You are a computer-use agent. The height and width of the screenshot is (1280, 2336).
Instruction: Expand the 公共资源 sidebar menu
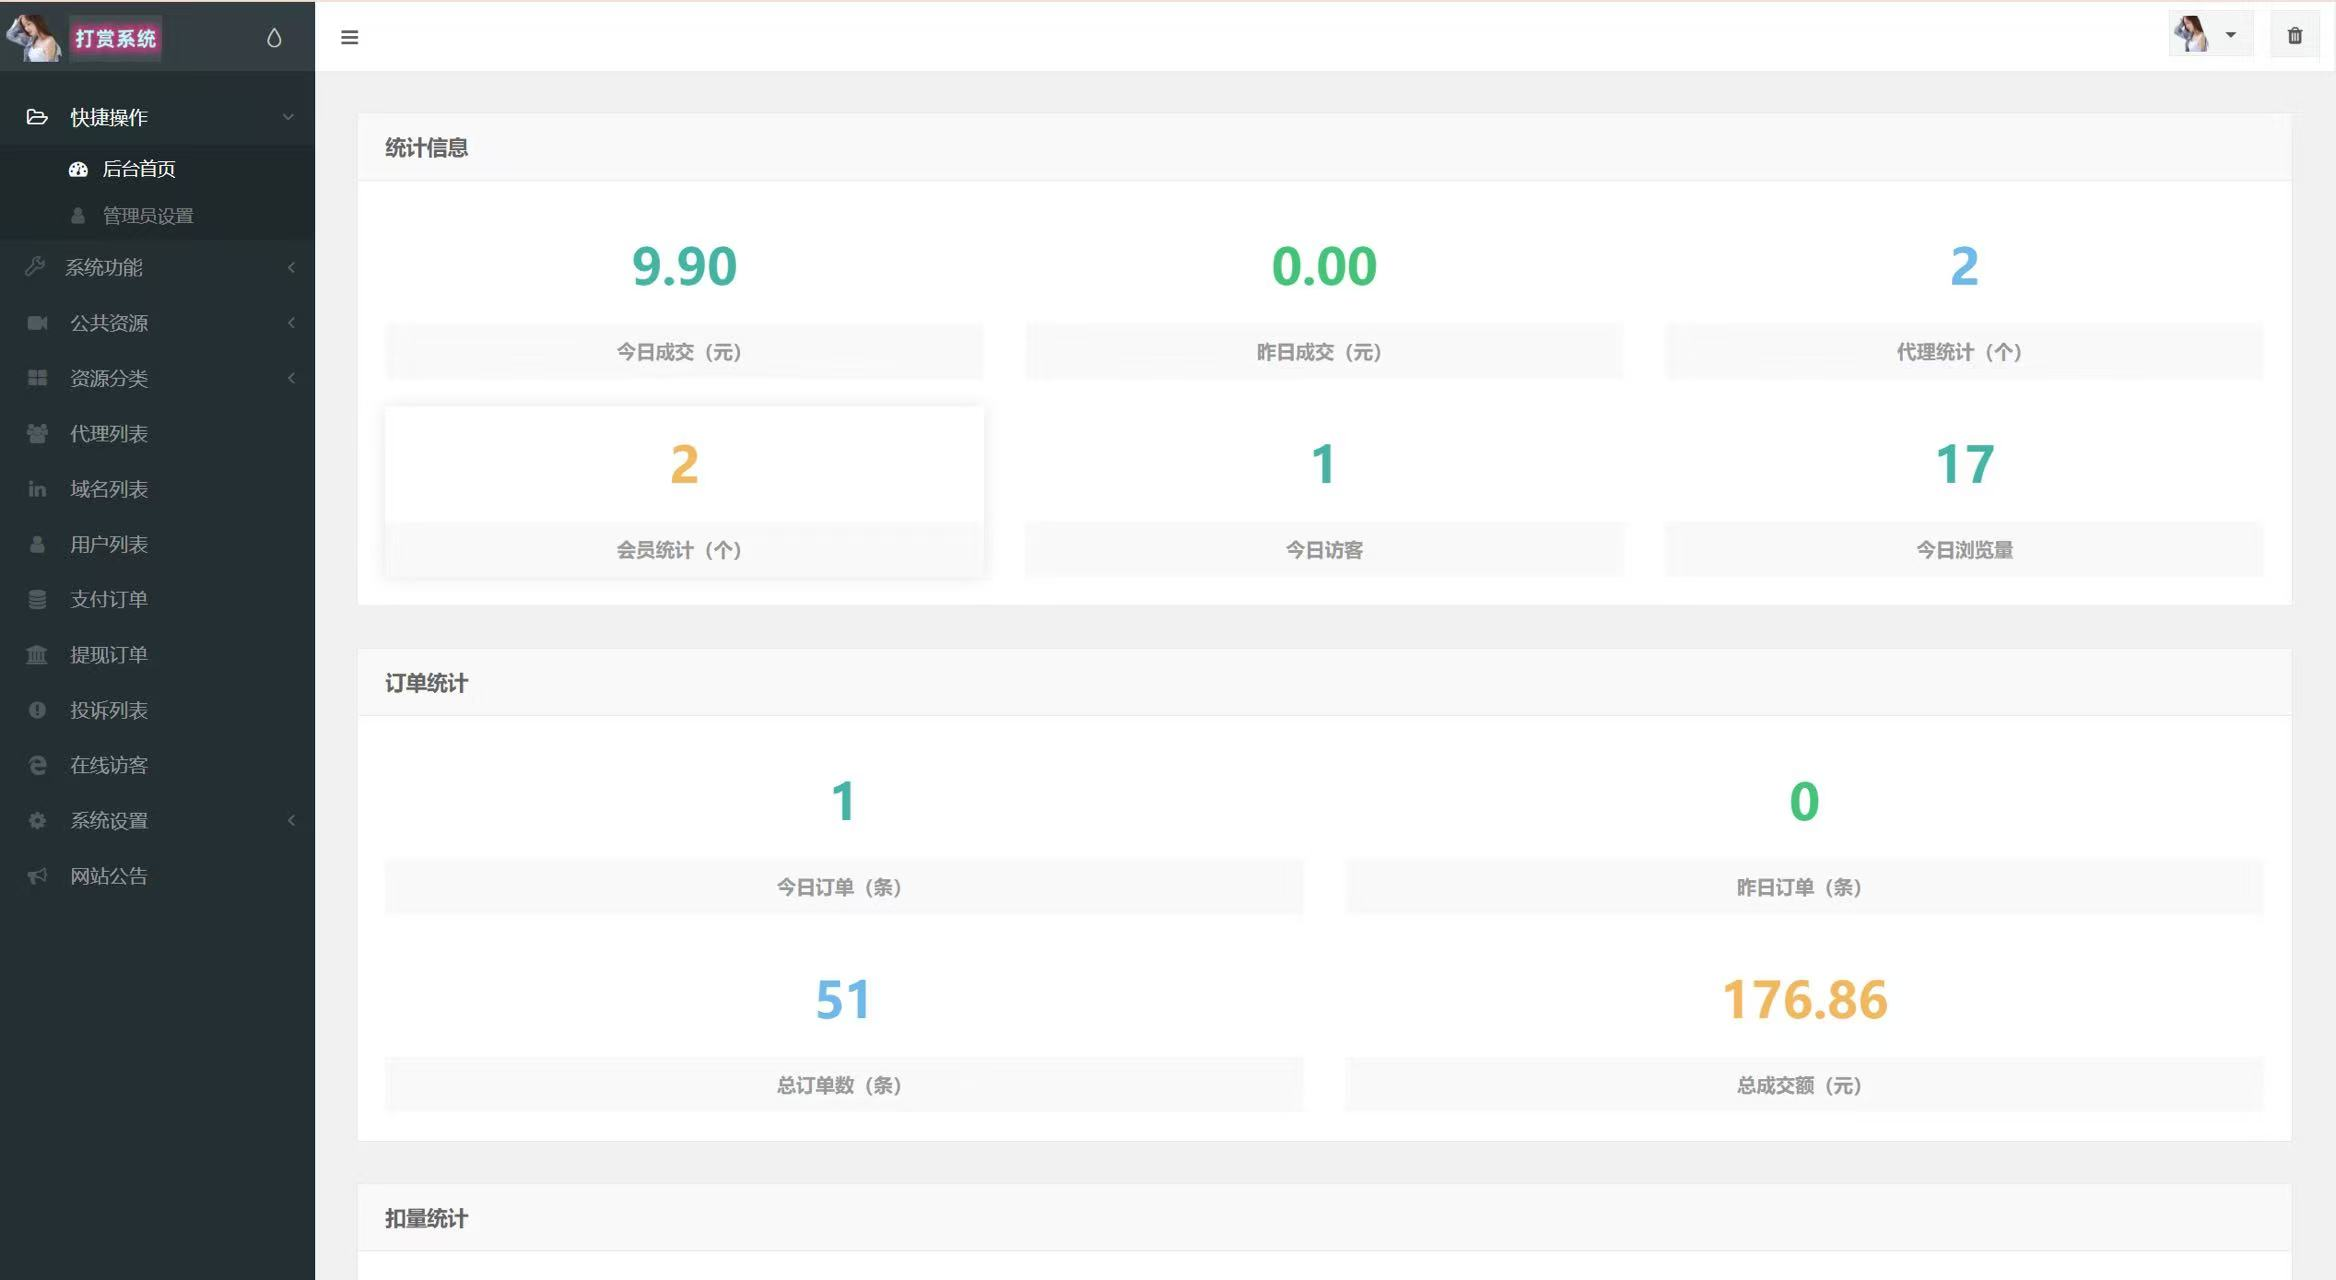click(108, 323)
